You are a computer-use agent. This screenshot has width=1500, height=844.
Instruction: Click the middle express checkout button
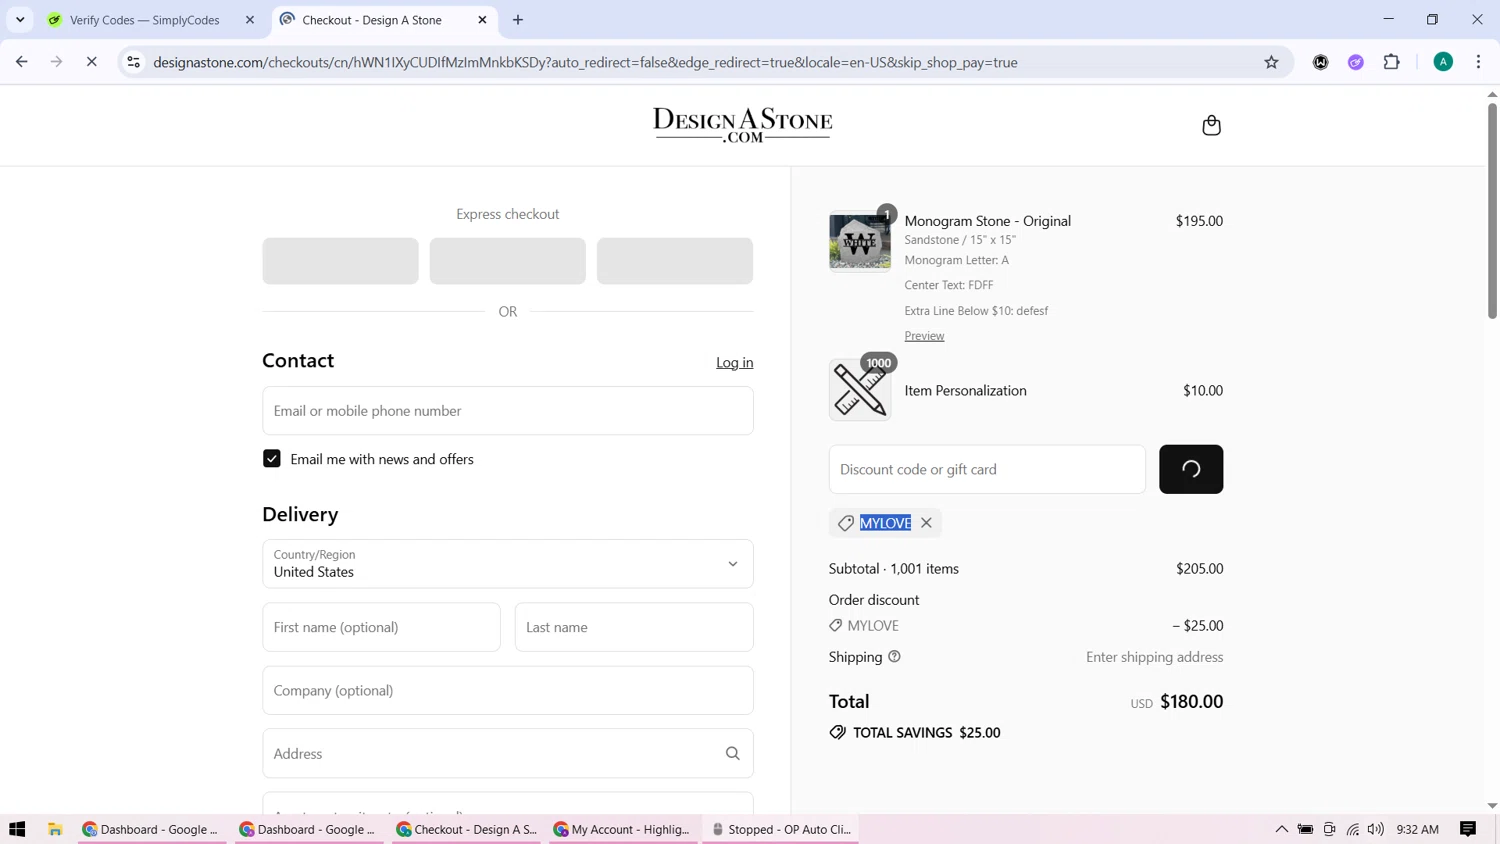coord(508,261)
